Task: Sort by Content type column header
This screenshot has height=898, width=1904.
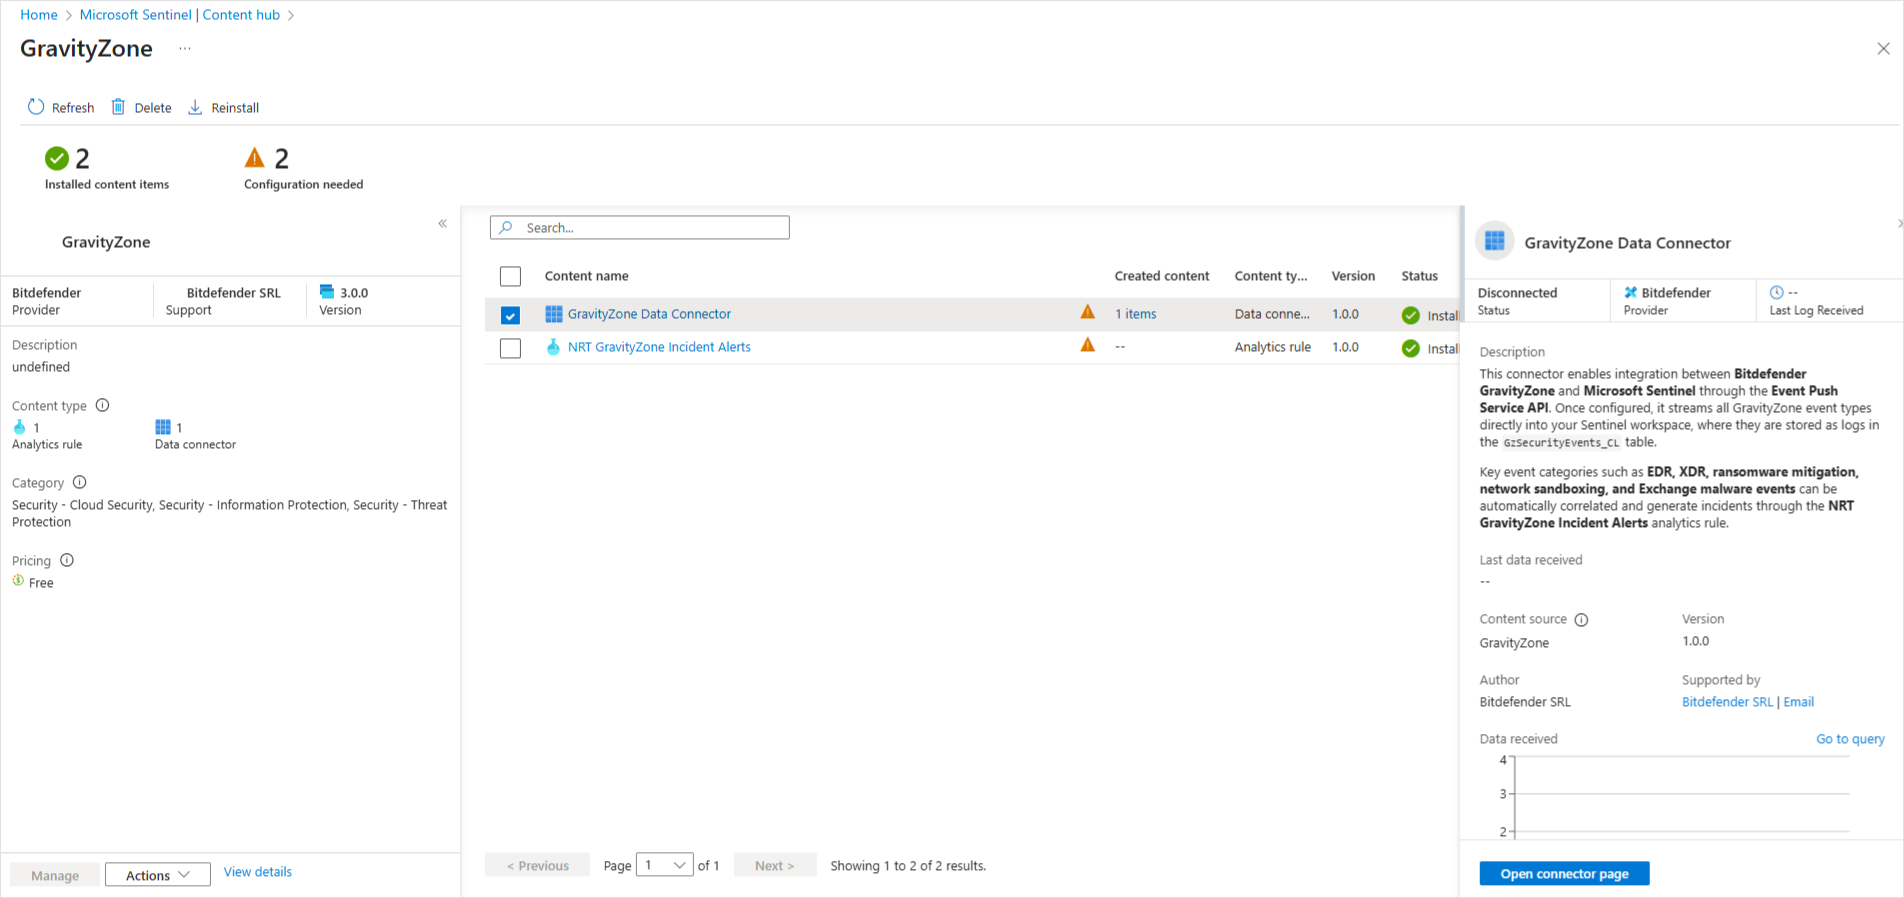Action: tap(1271, 276)
